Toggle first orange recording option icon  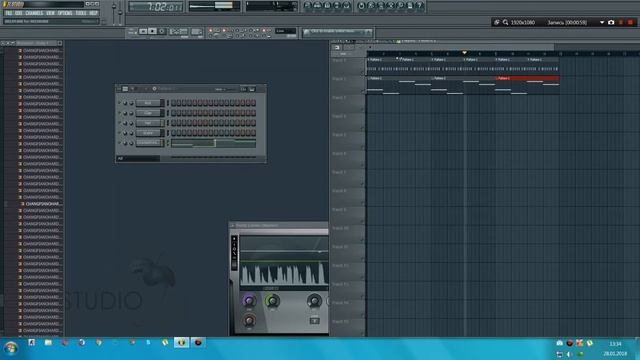[x=211, y=30]
